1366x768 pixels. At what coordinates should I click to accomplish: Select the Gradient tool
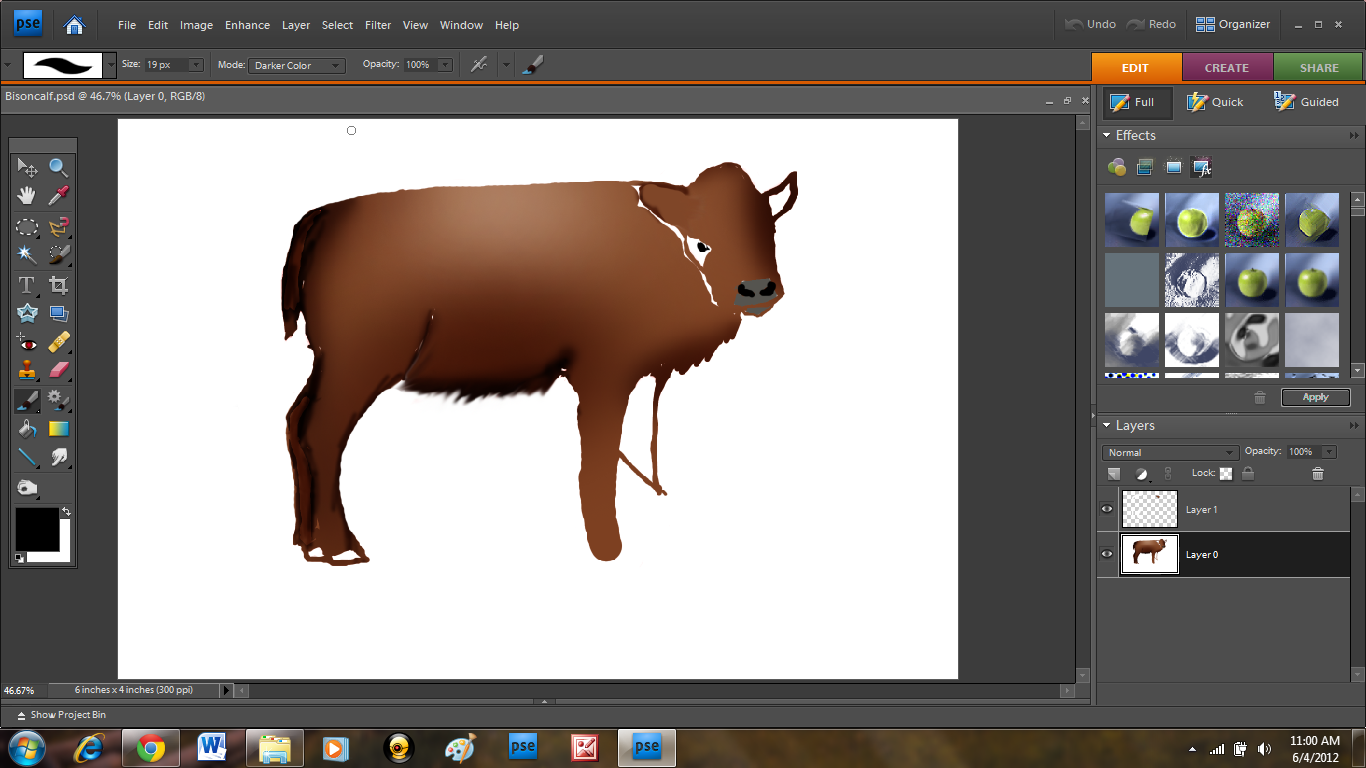(x=59, y=429)
